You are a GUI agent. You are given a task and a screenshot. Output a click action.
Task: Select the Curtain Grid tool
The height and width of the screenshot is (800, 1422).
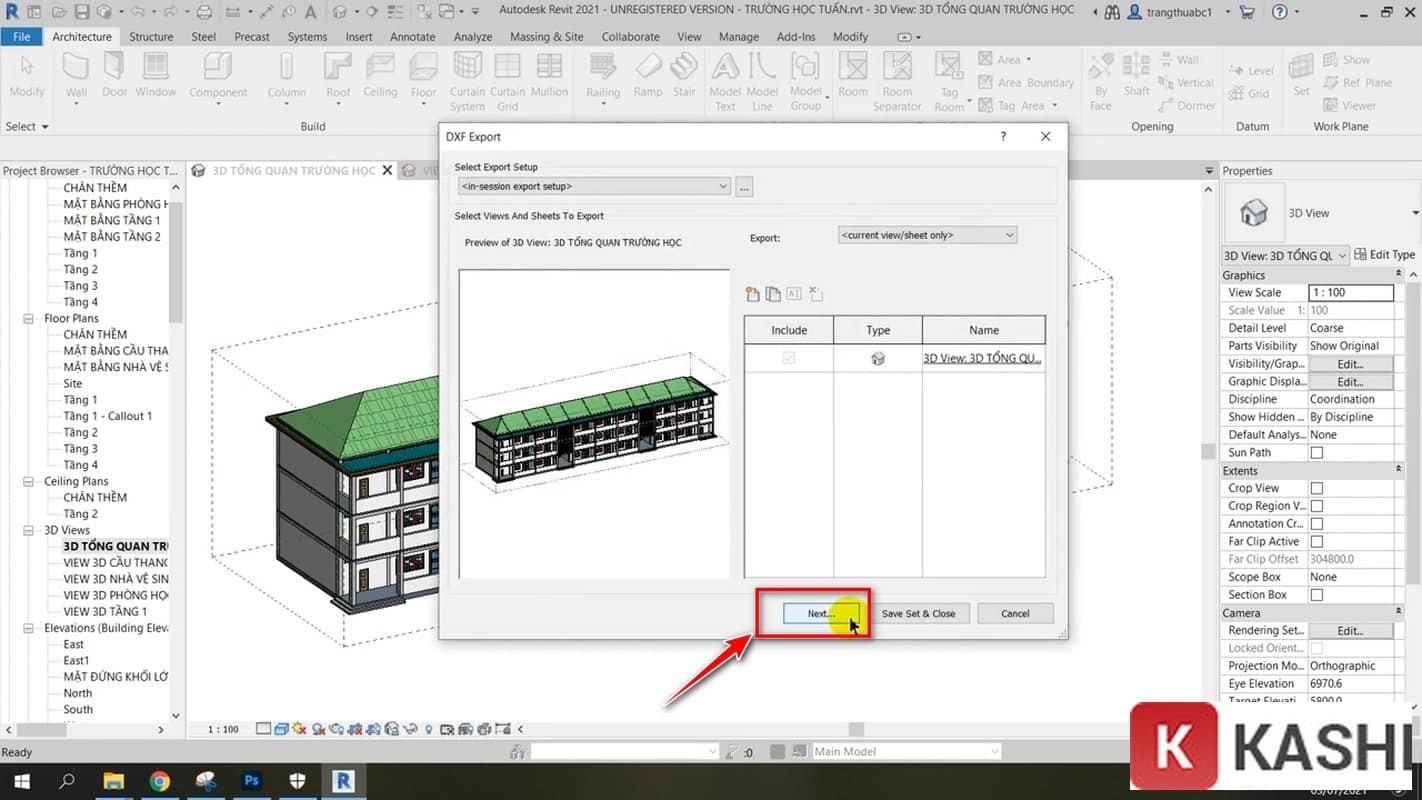(x=507, y=81)
